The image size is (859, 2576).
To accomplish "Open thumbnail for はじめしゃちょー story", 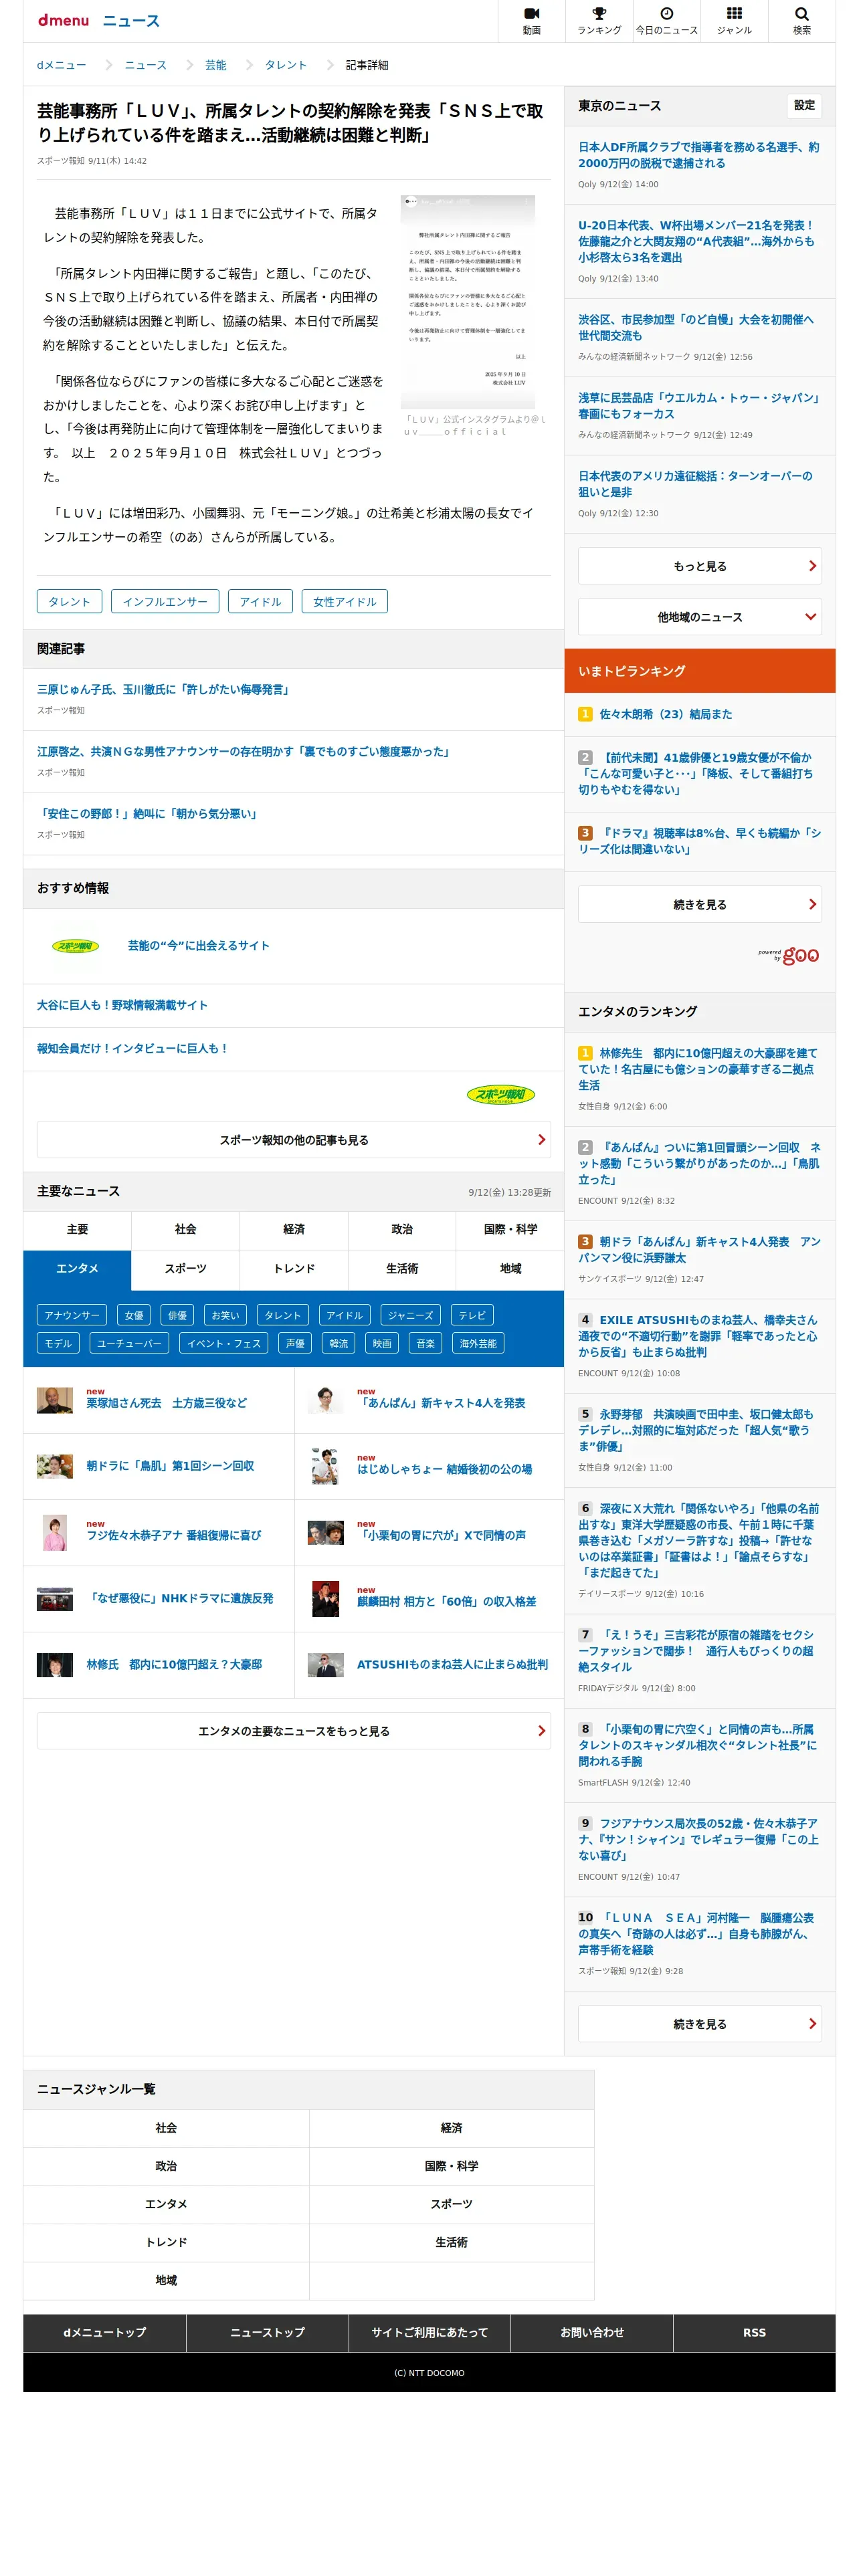I will [325, 1466].
